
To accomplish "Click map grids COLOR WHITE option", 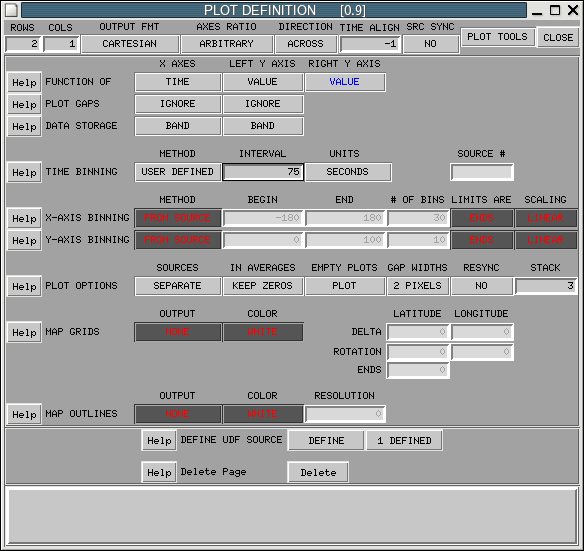I will click(263, 332).
